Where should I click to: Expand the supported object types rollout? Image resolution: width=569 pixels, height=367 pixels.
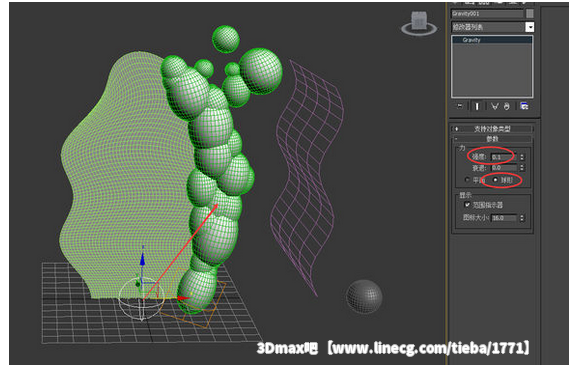(x=492, y=129)
